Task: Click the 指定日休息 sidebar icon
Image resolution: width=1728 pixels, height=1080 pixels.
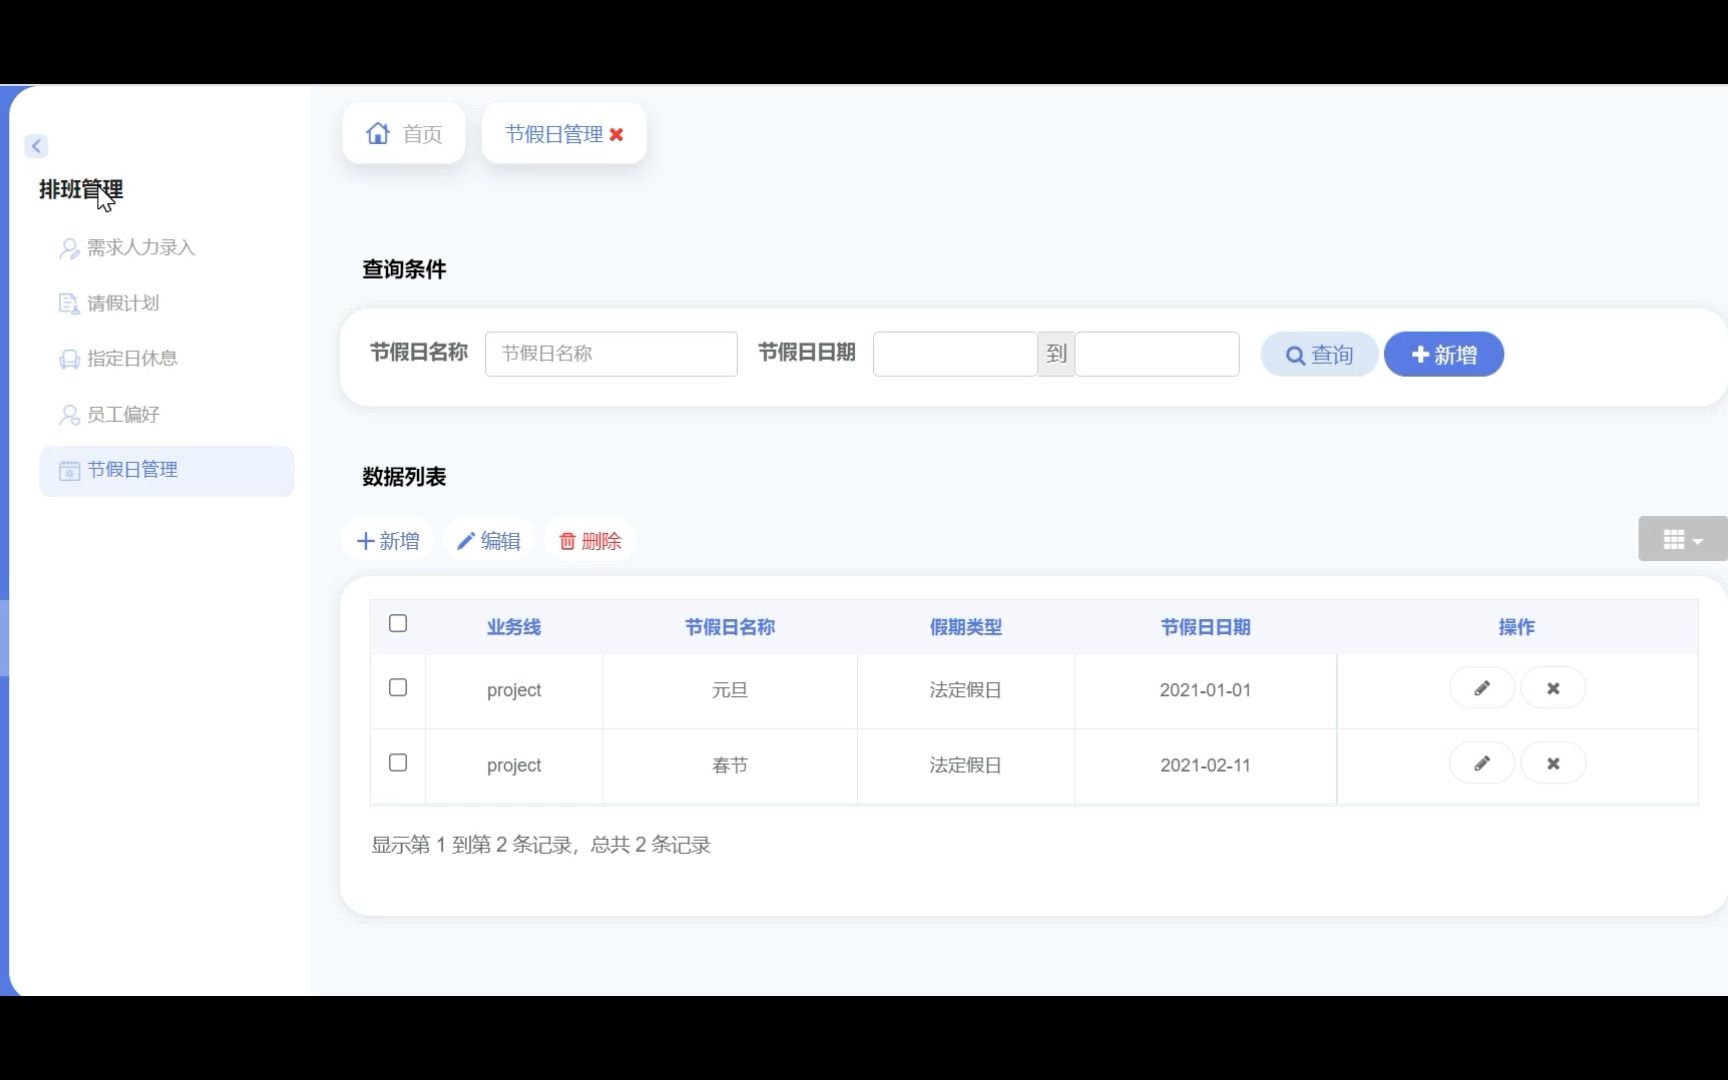Action: pos(69,359)
